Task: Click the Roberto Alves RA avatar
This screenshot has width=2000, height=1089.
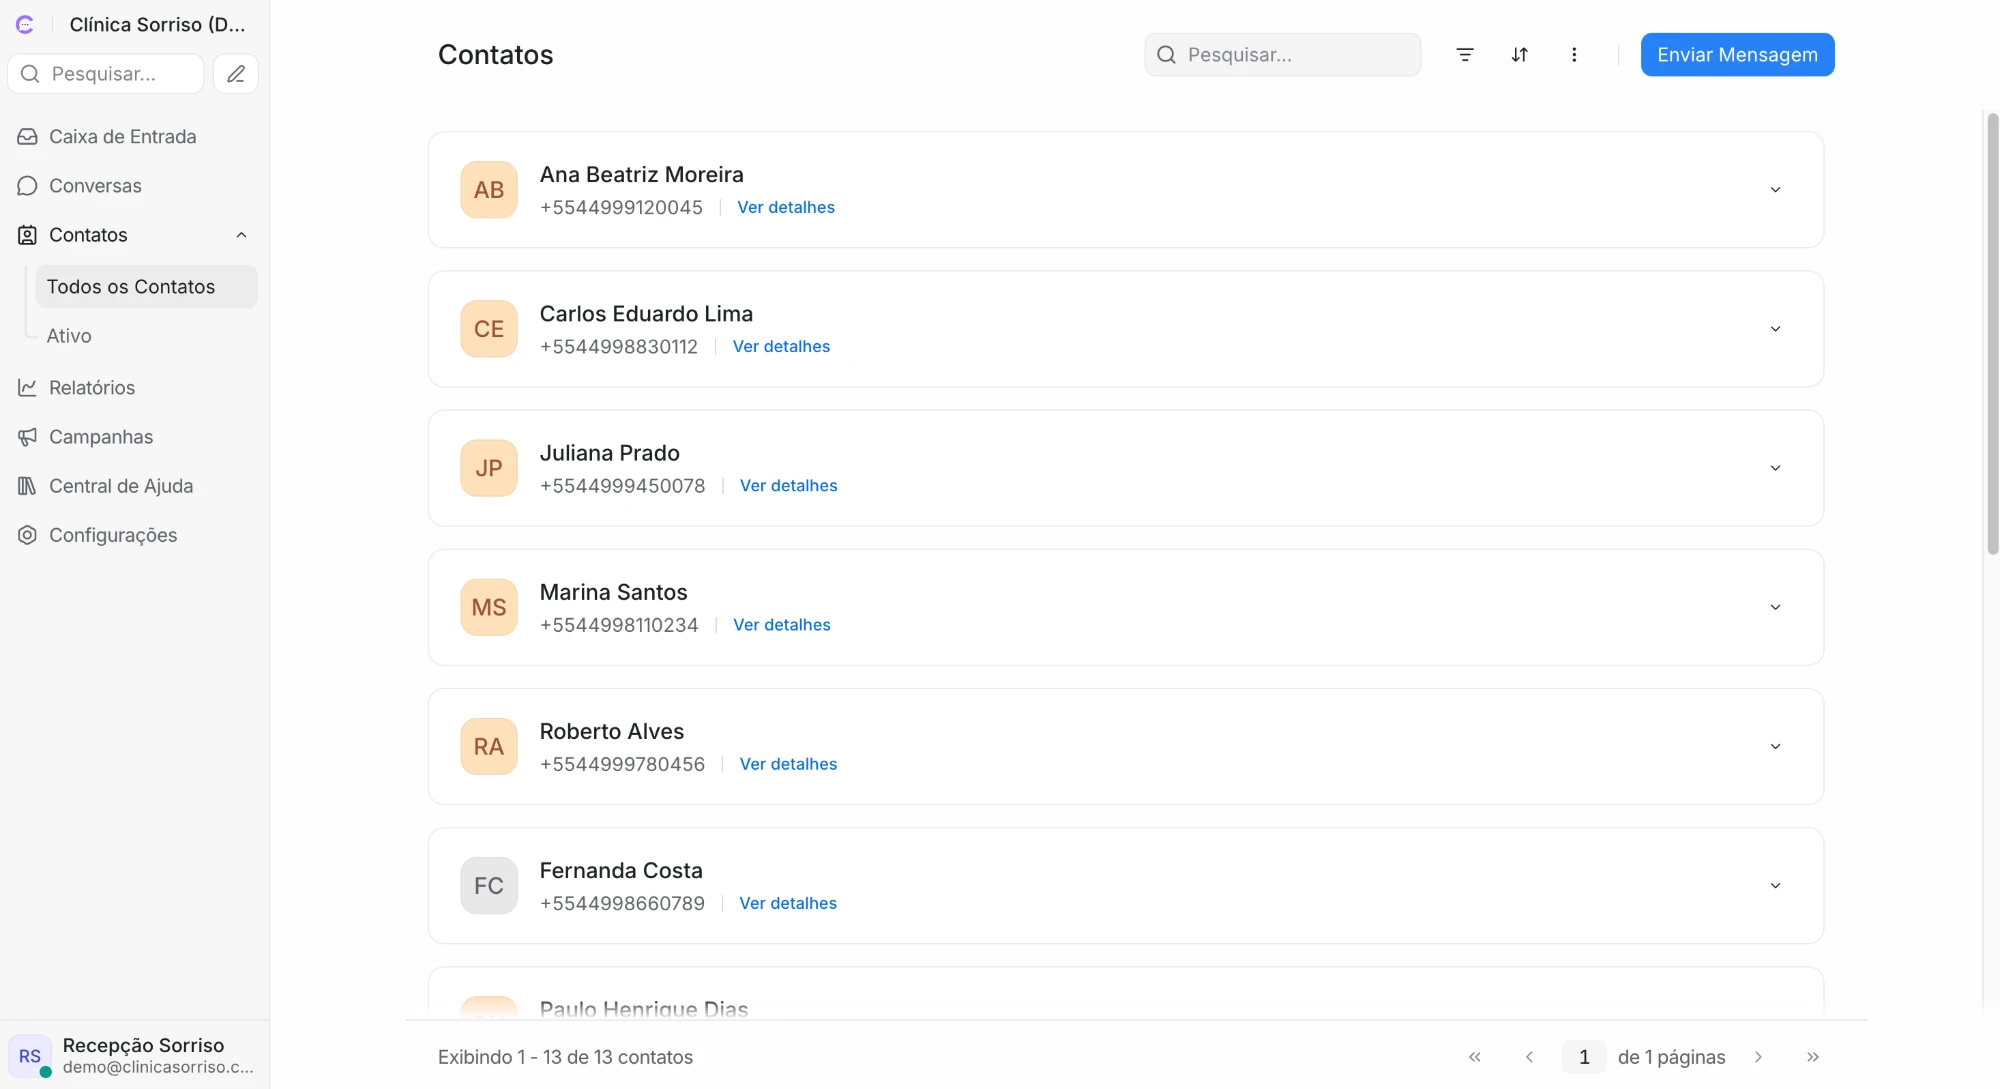Action: (x=489, y=747)
